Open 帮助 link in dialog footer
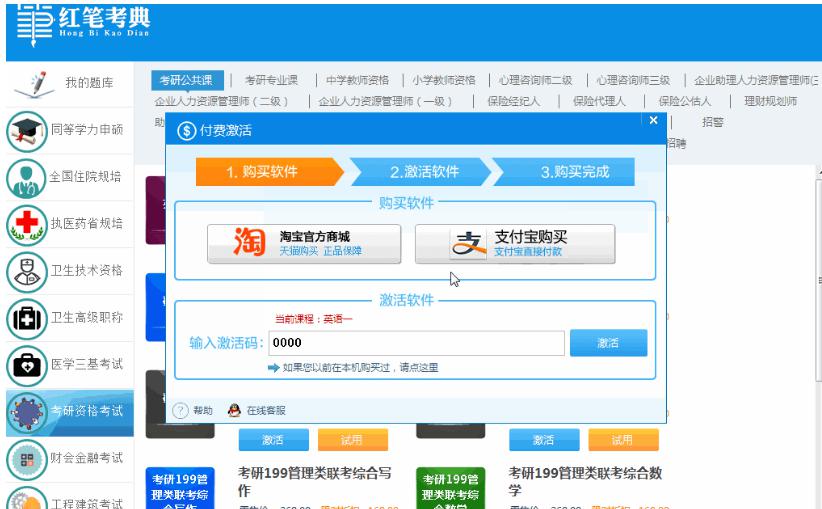Viewport: 822px width, 509px height. 203,410
